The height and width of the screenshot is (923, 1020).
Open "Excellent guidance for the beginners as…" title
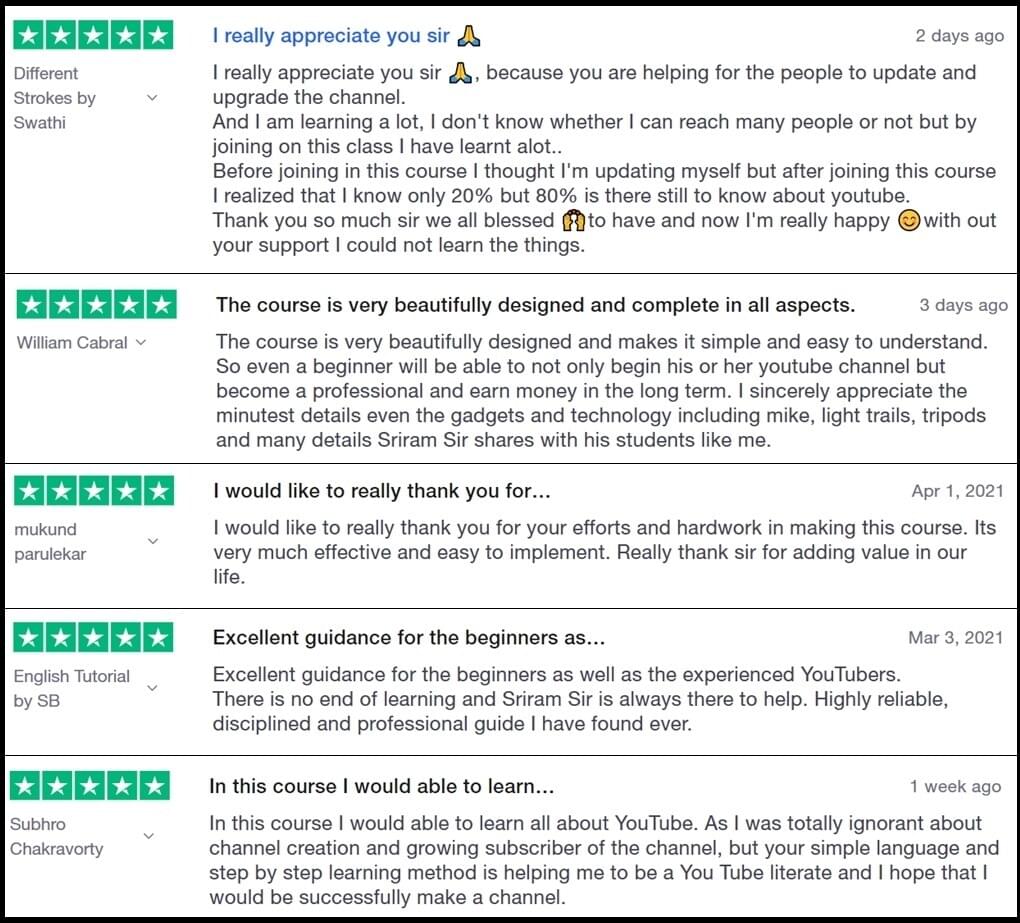[409, 637]
